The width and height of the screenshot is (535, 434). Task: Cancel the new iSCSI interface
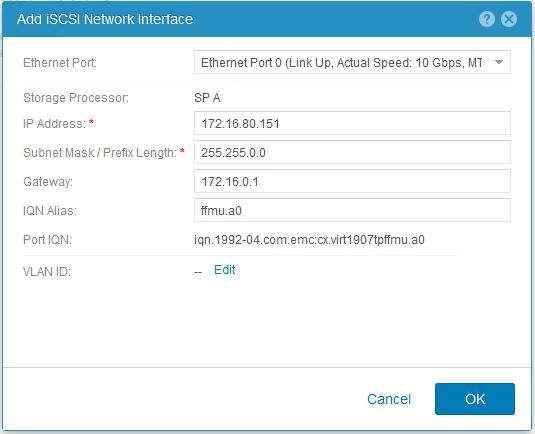point(389,399)
